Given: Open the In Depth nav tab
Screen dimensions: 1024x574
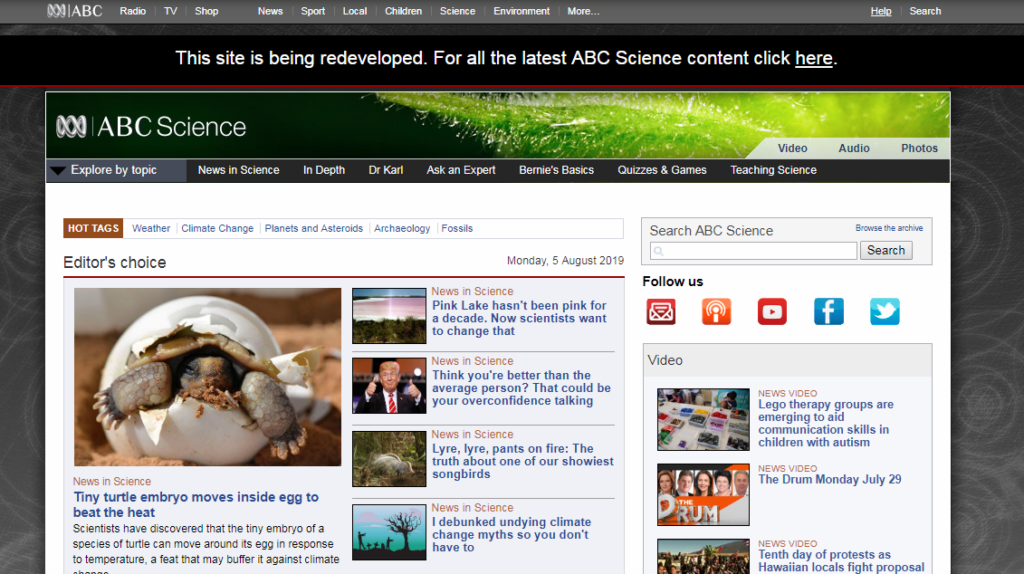Looking at the screenshot, I should click(324, 170).
